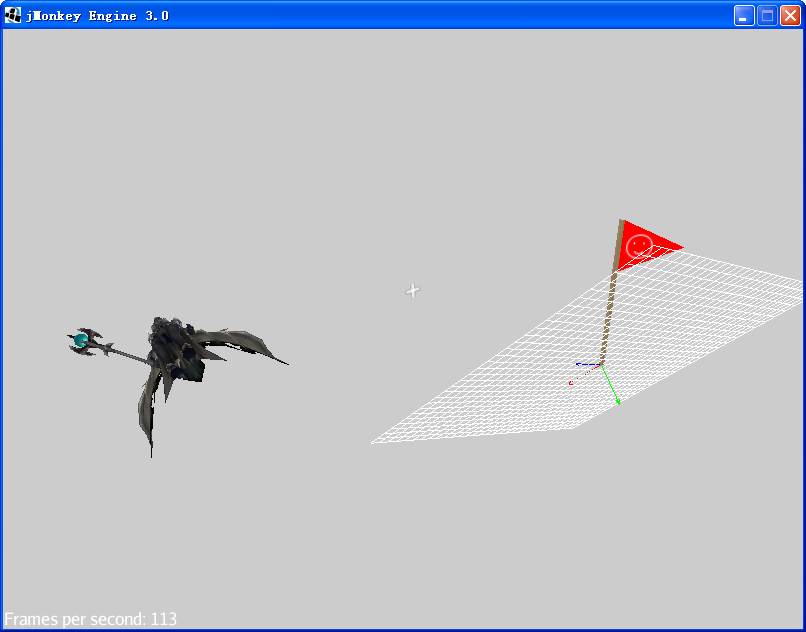Close the jMonkey Engine 3.0 window

pos(790,15)
